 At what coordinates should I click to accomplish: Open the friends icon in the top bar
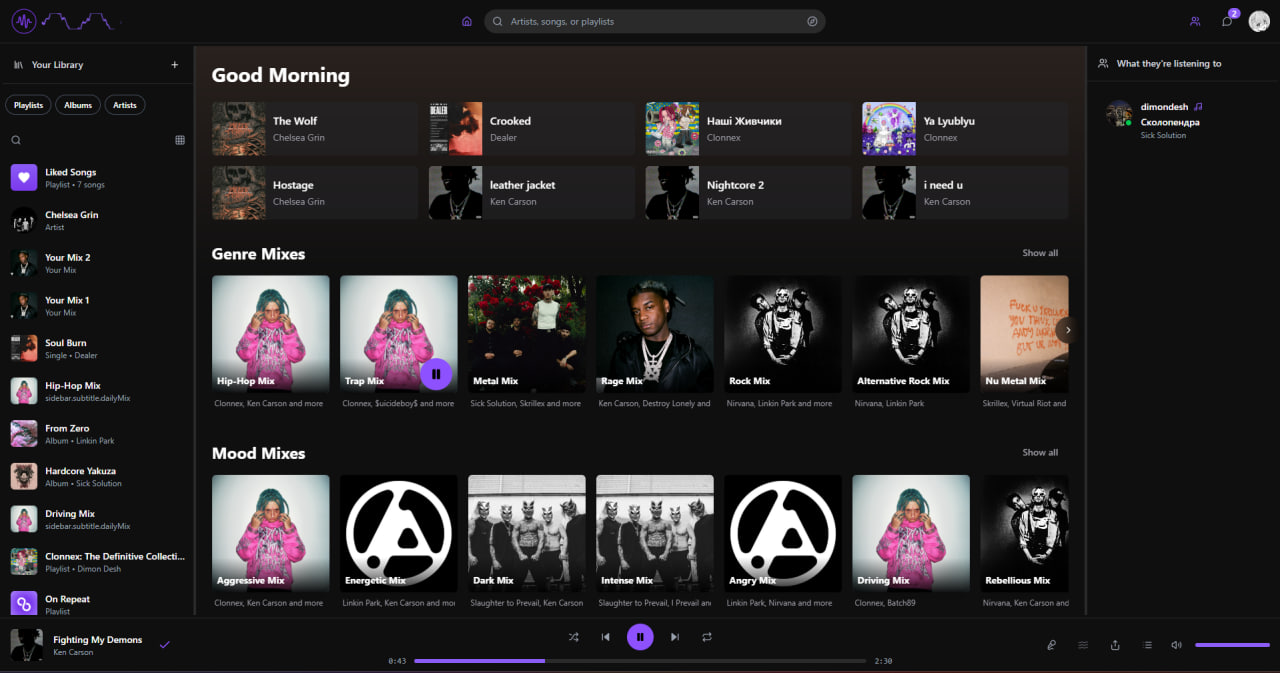pos(1195,21)
